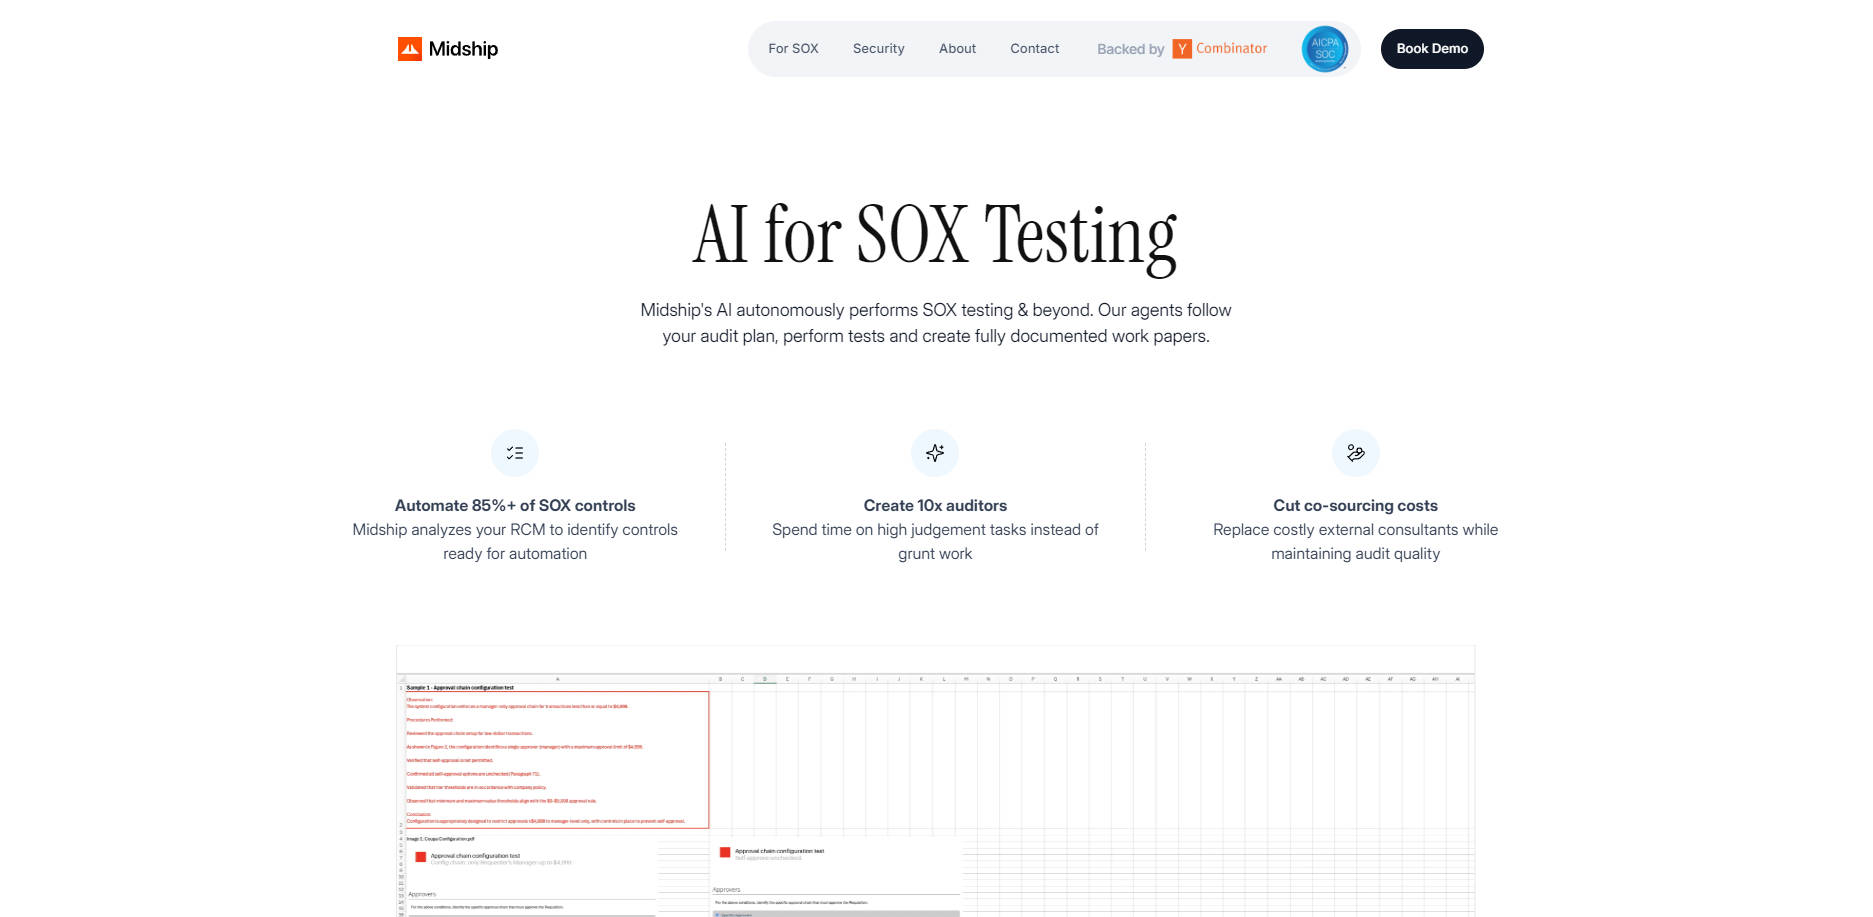Open the About nav link
This screenshot has height=917, width=1873.
tap(957, 49)
